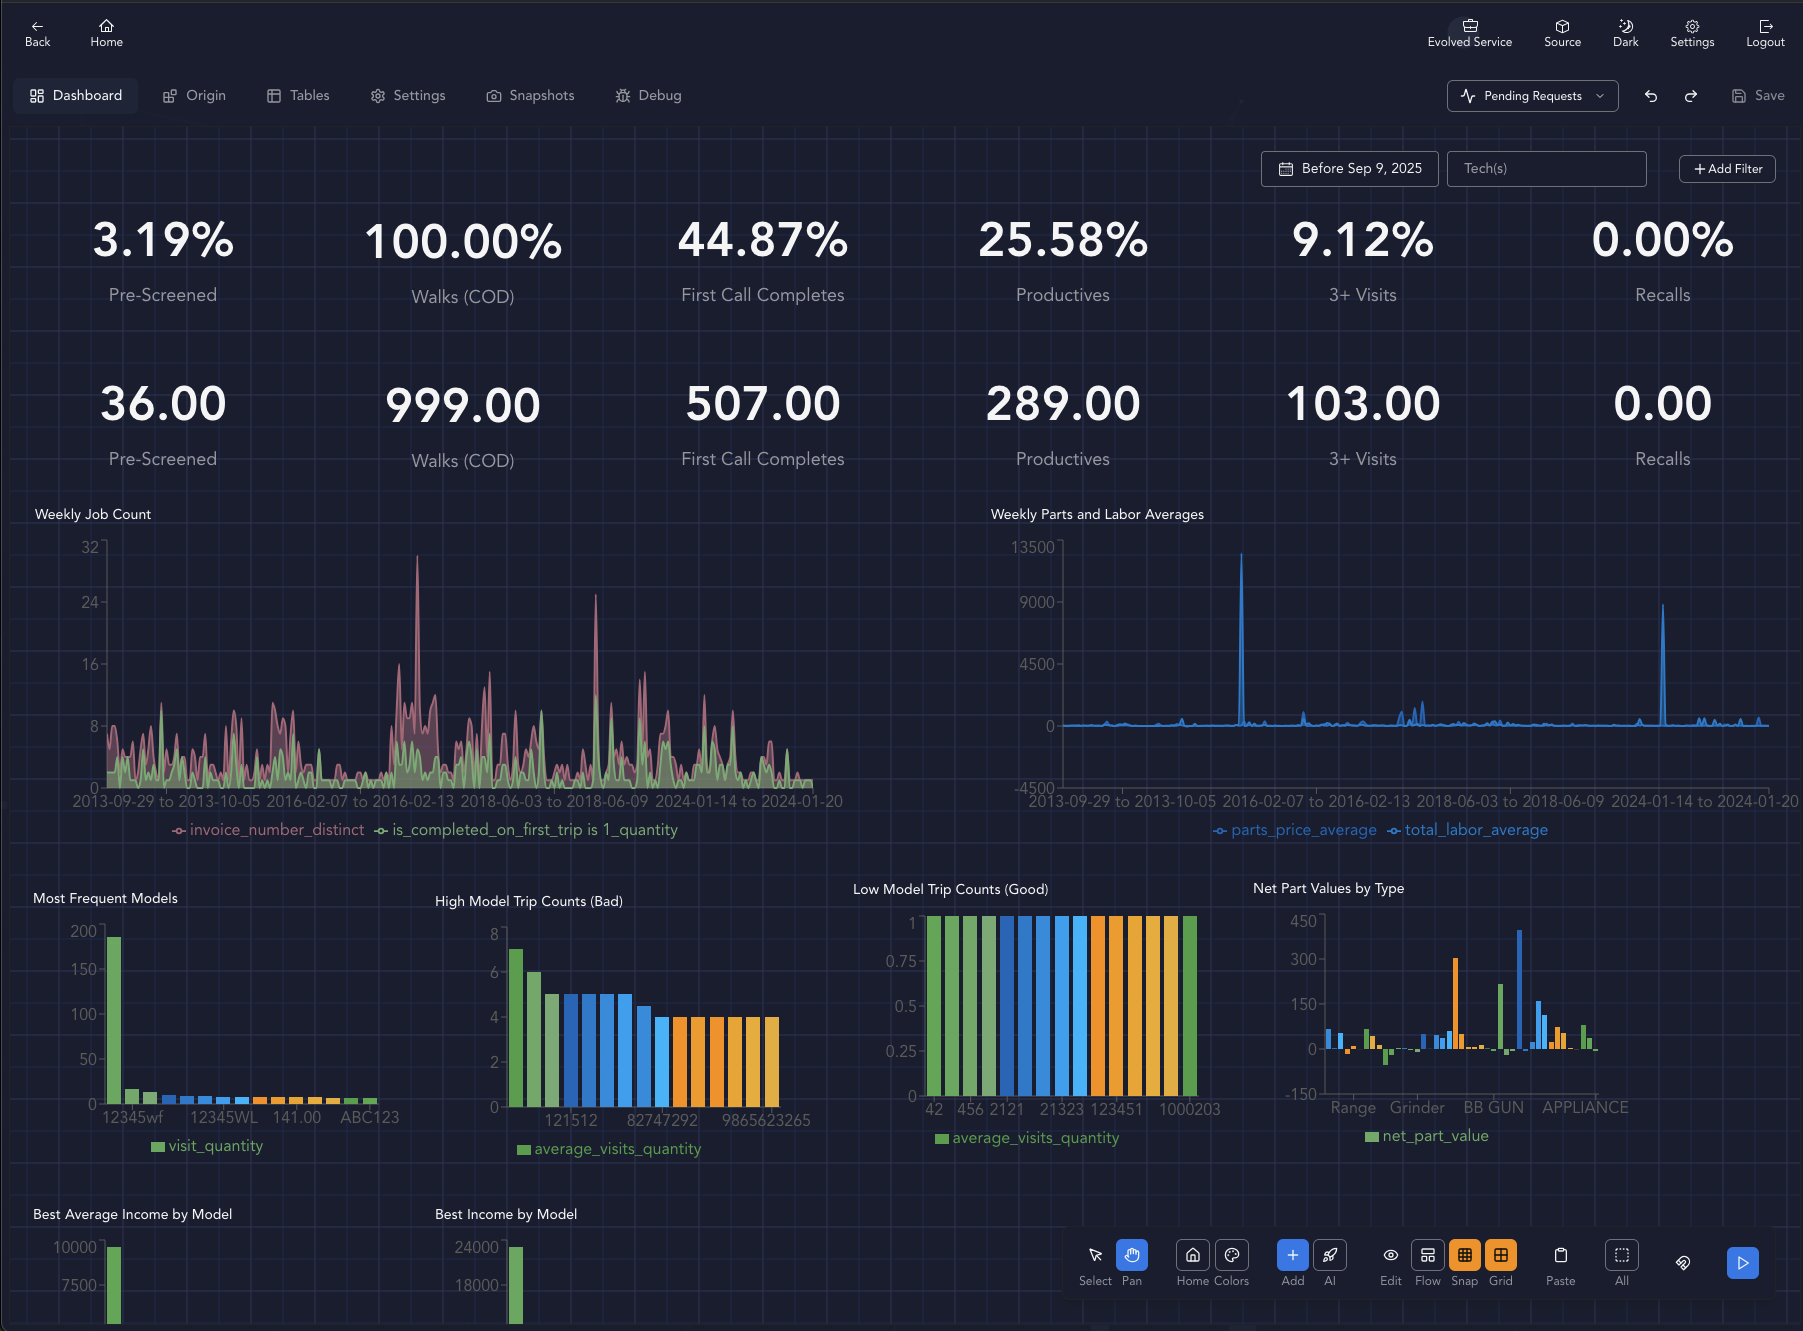Select the Pan hand tool
This screenshot has height=1331, width=1803.
tap(1131, 1255)
